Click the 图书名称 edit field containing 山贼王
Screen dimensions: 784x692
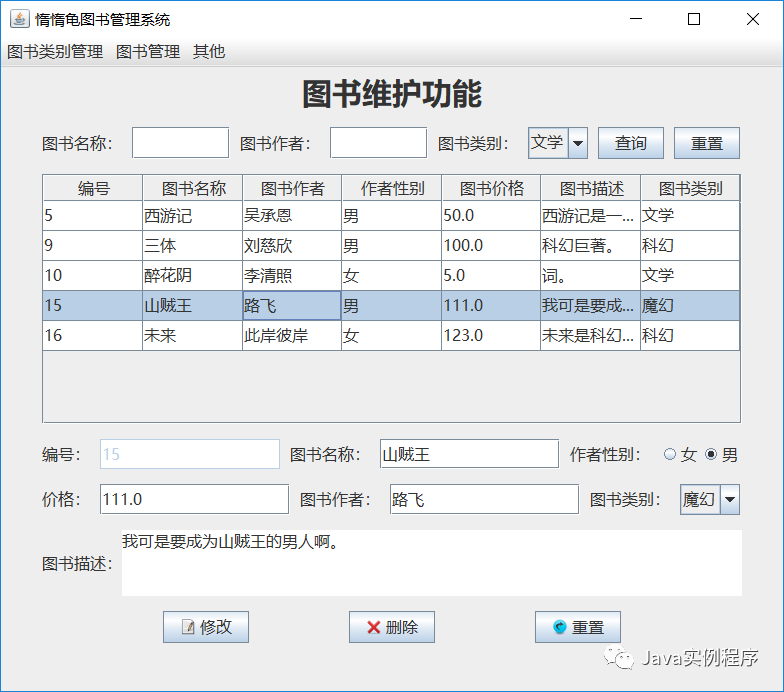coord(470,454)
